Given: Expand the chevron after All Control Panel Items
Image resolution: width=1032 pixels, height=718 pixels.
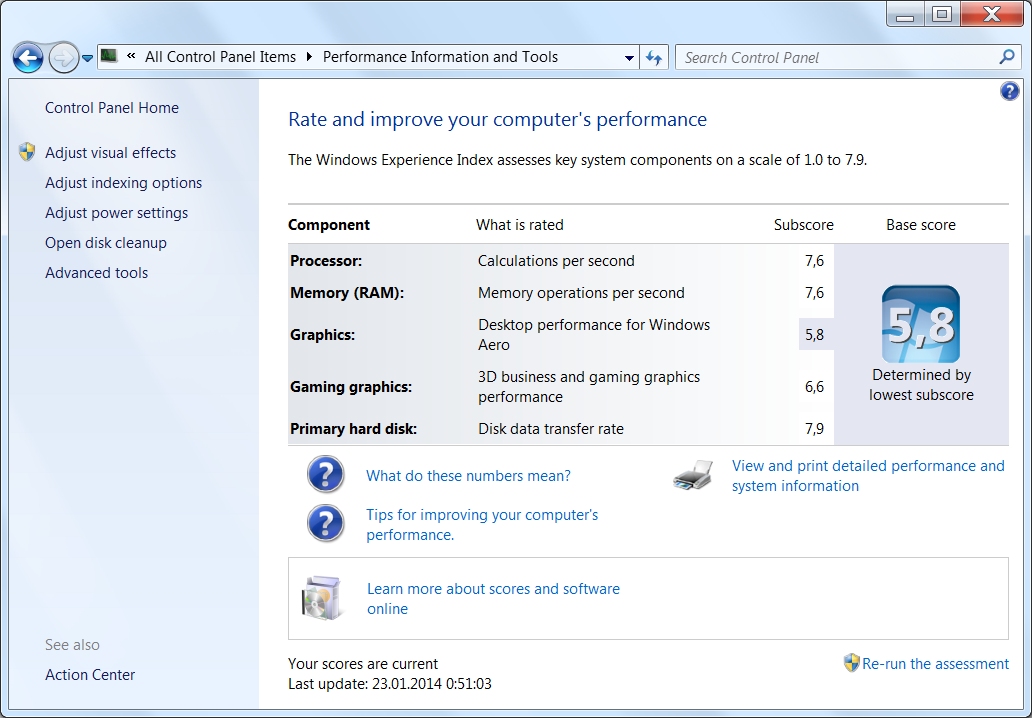Looking at the screenshot, I should 309,57.
